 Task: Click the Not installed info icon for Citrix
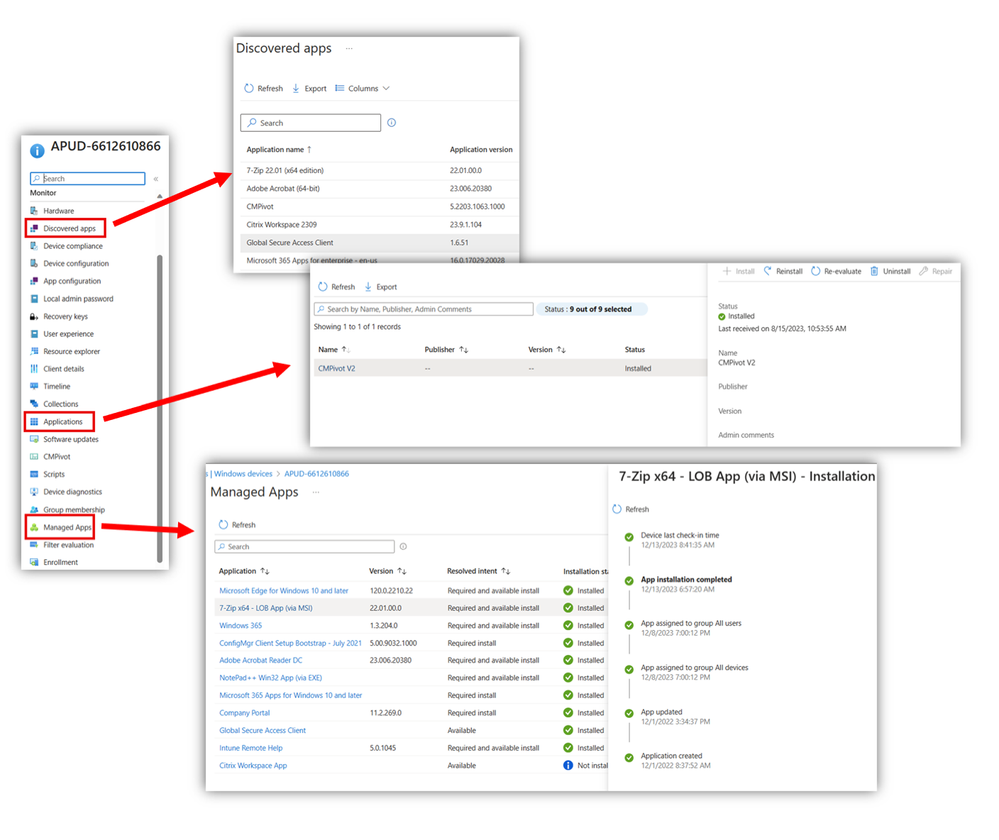click(x=568, y=765)
